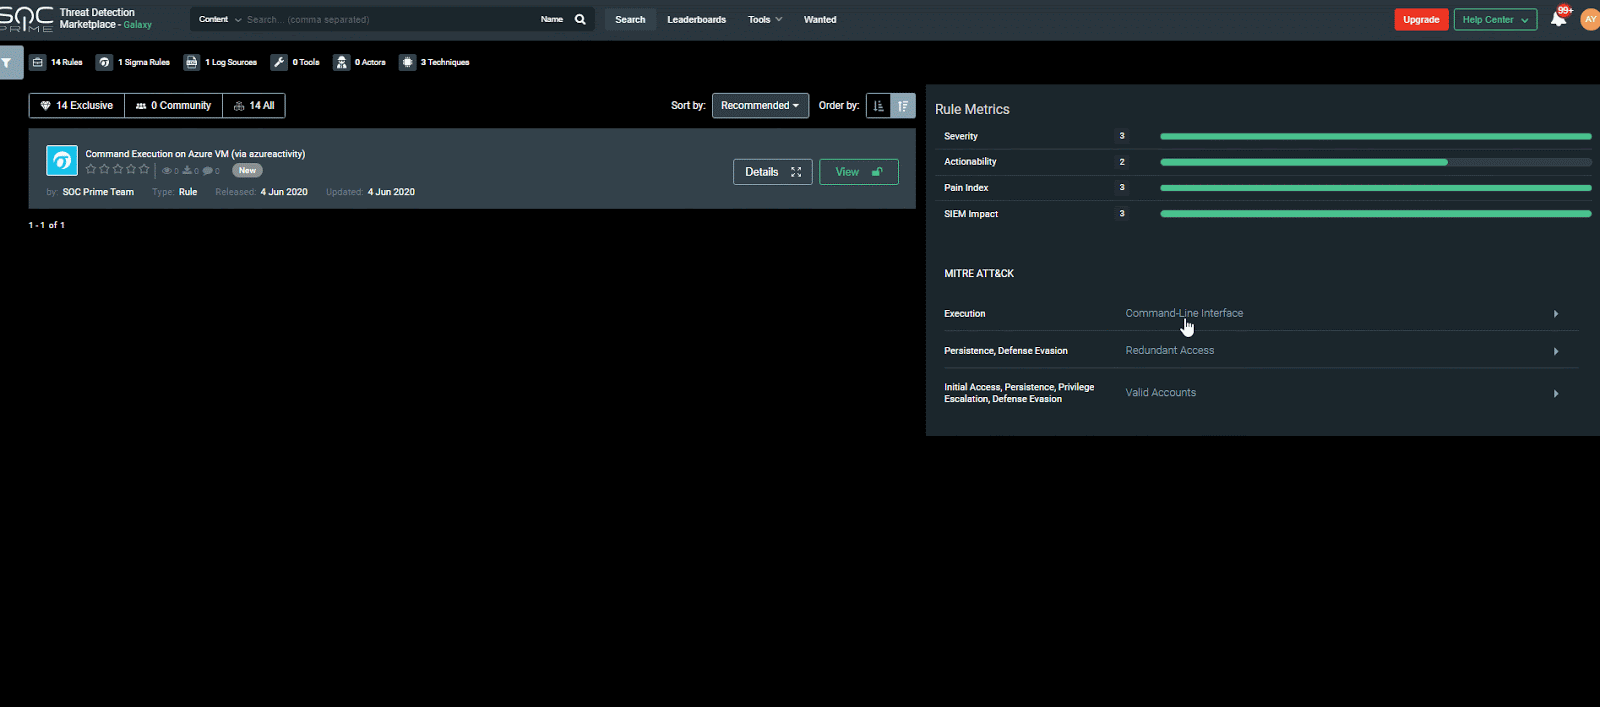Click the Sigma Rules icon
The height and width of the screenshot is (707, 1600).
click(104, 62)
